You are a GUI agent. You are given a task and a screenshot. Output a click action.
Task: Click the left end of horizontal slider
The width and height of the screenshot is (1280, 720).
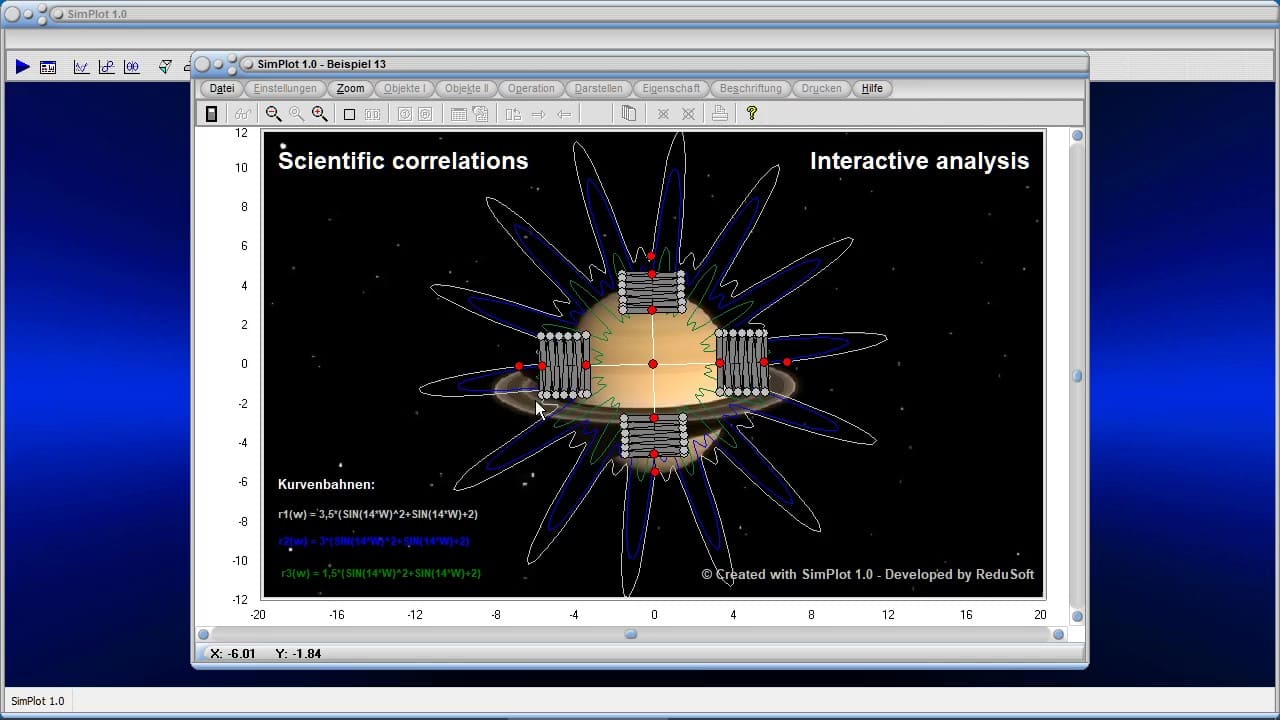tap(204, 634)
